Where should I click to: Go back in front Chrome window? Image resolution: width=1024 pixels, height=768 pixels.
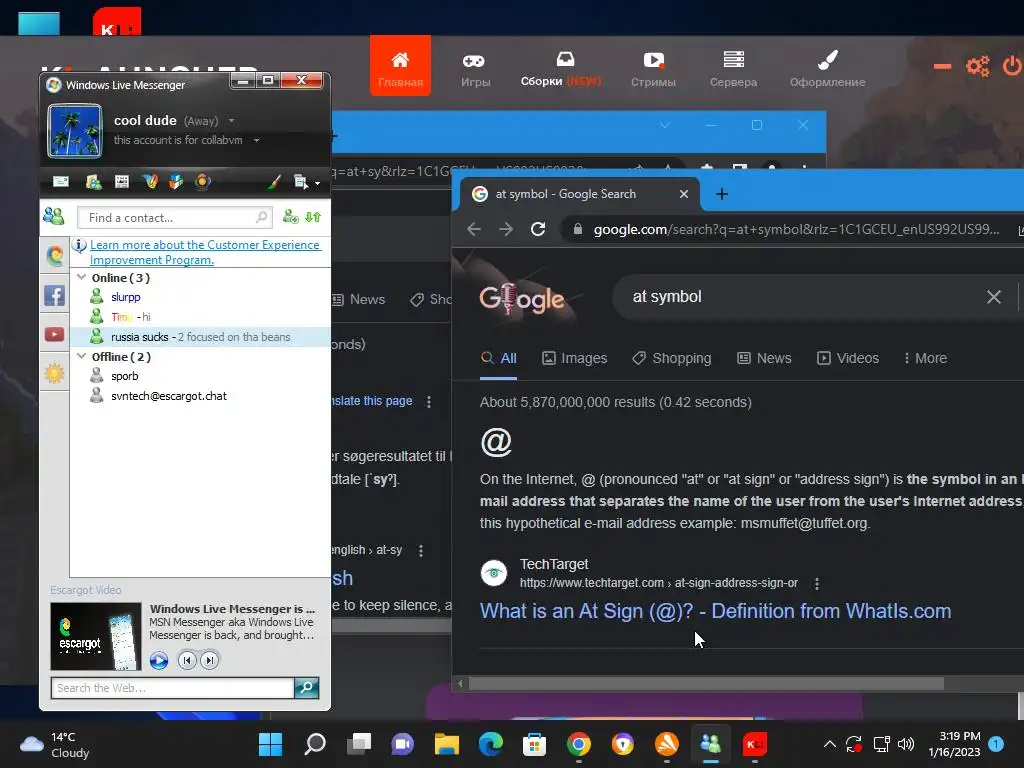click(x=474, y=229)
